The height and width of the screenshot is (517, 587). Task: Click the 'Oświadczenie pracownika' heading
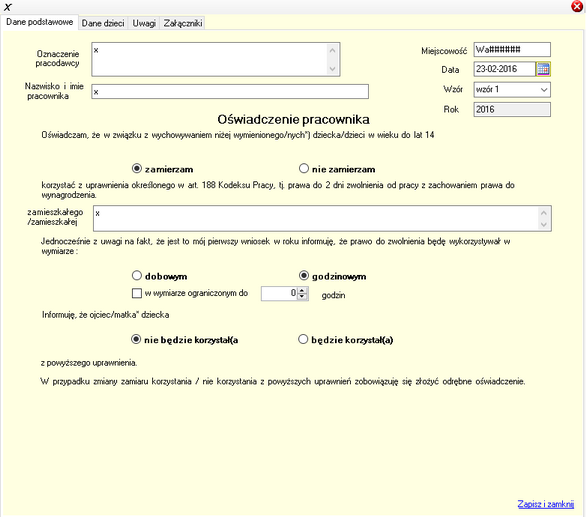294,119
